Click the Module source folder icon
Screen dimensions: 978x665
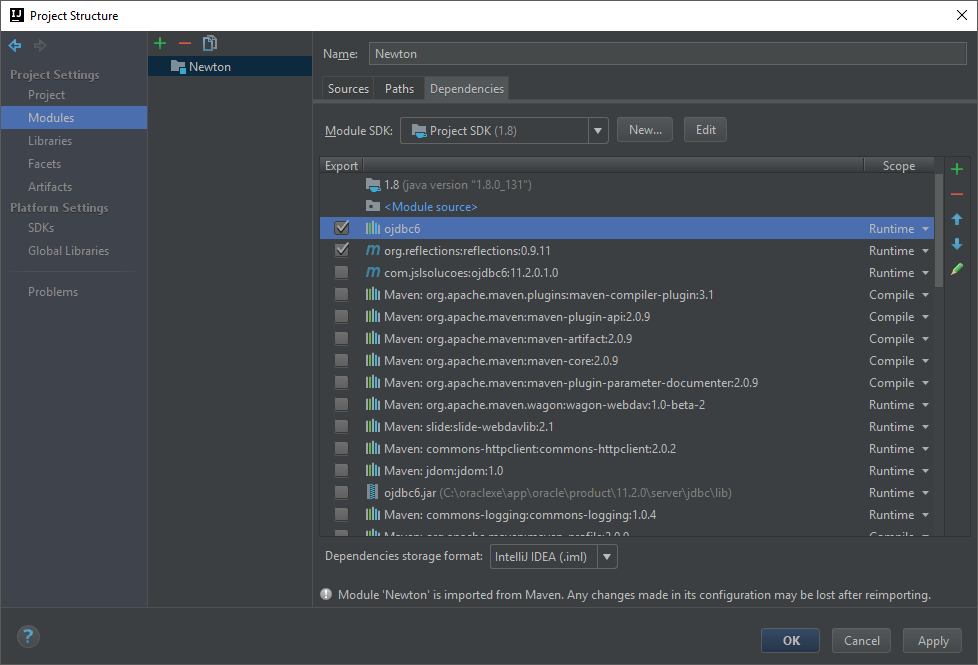click(x=373, y=206)
